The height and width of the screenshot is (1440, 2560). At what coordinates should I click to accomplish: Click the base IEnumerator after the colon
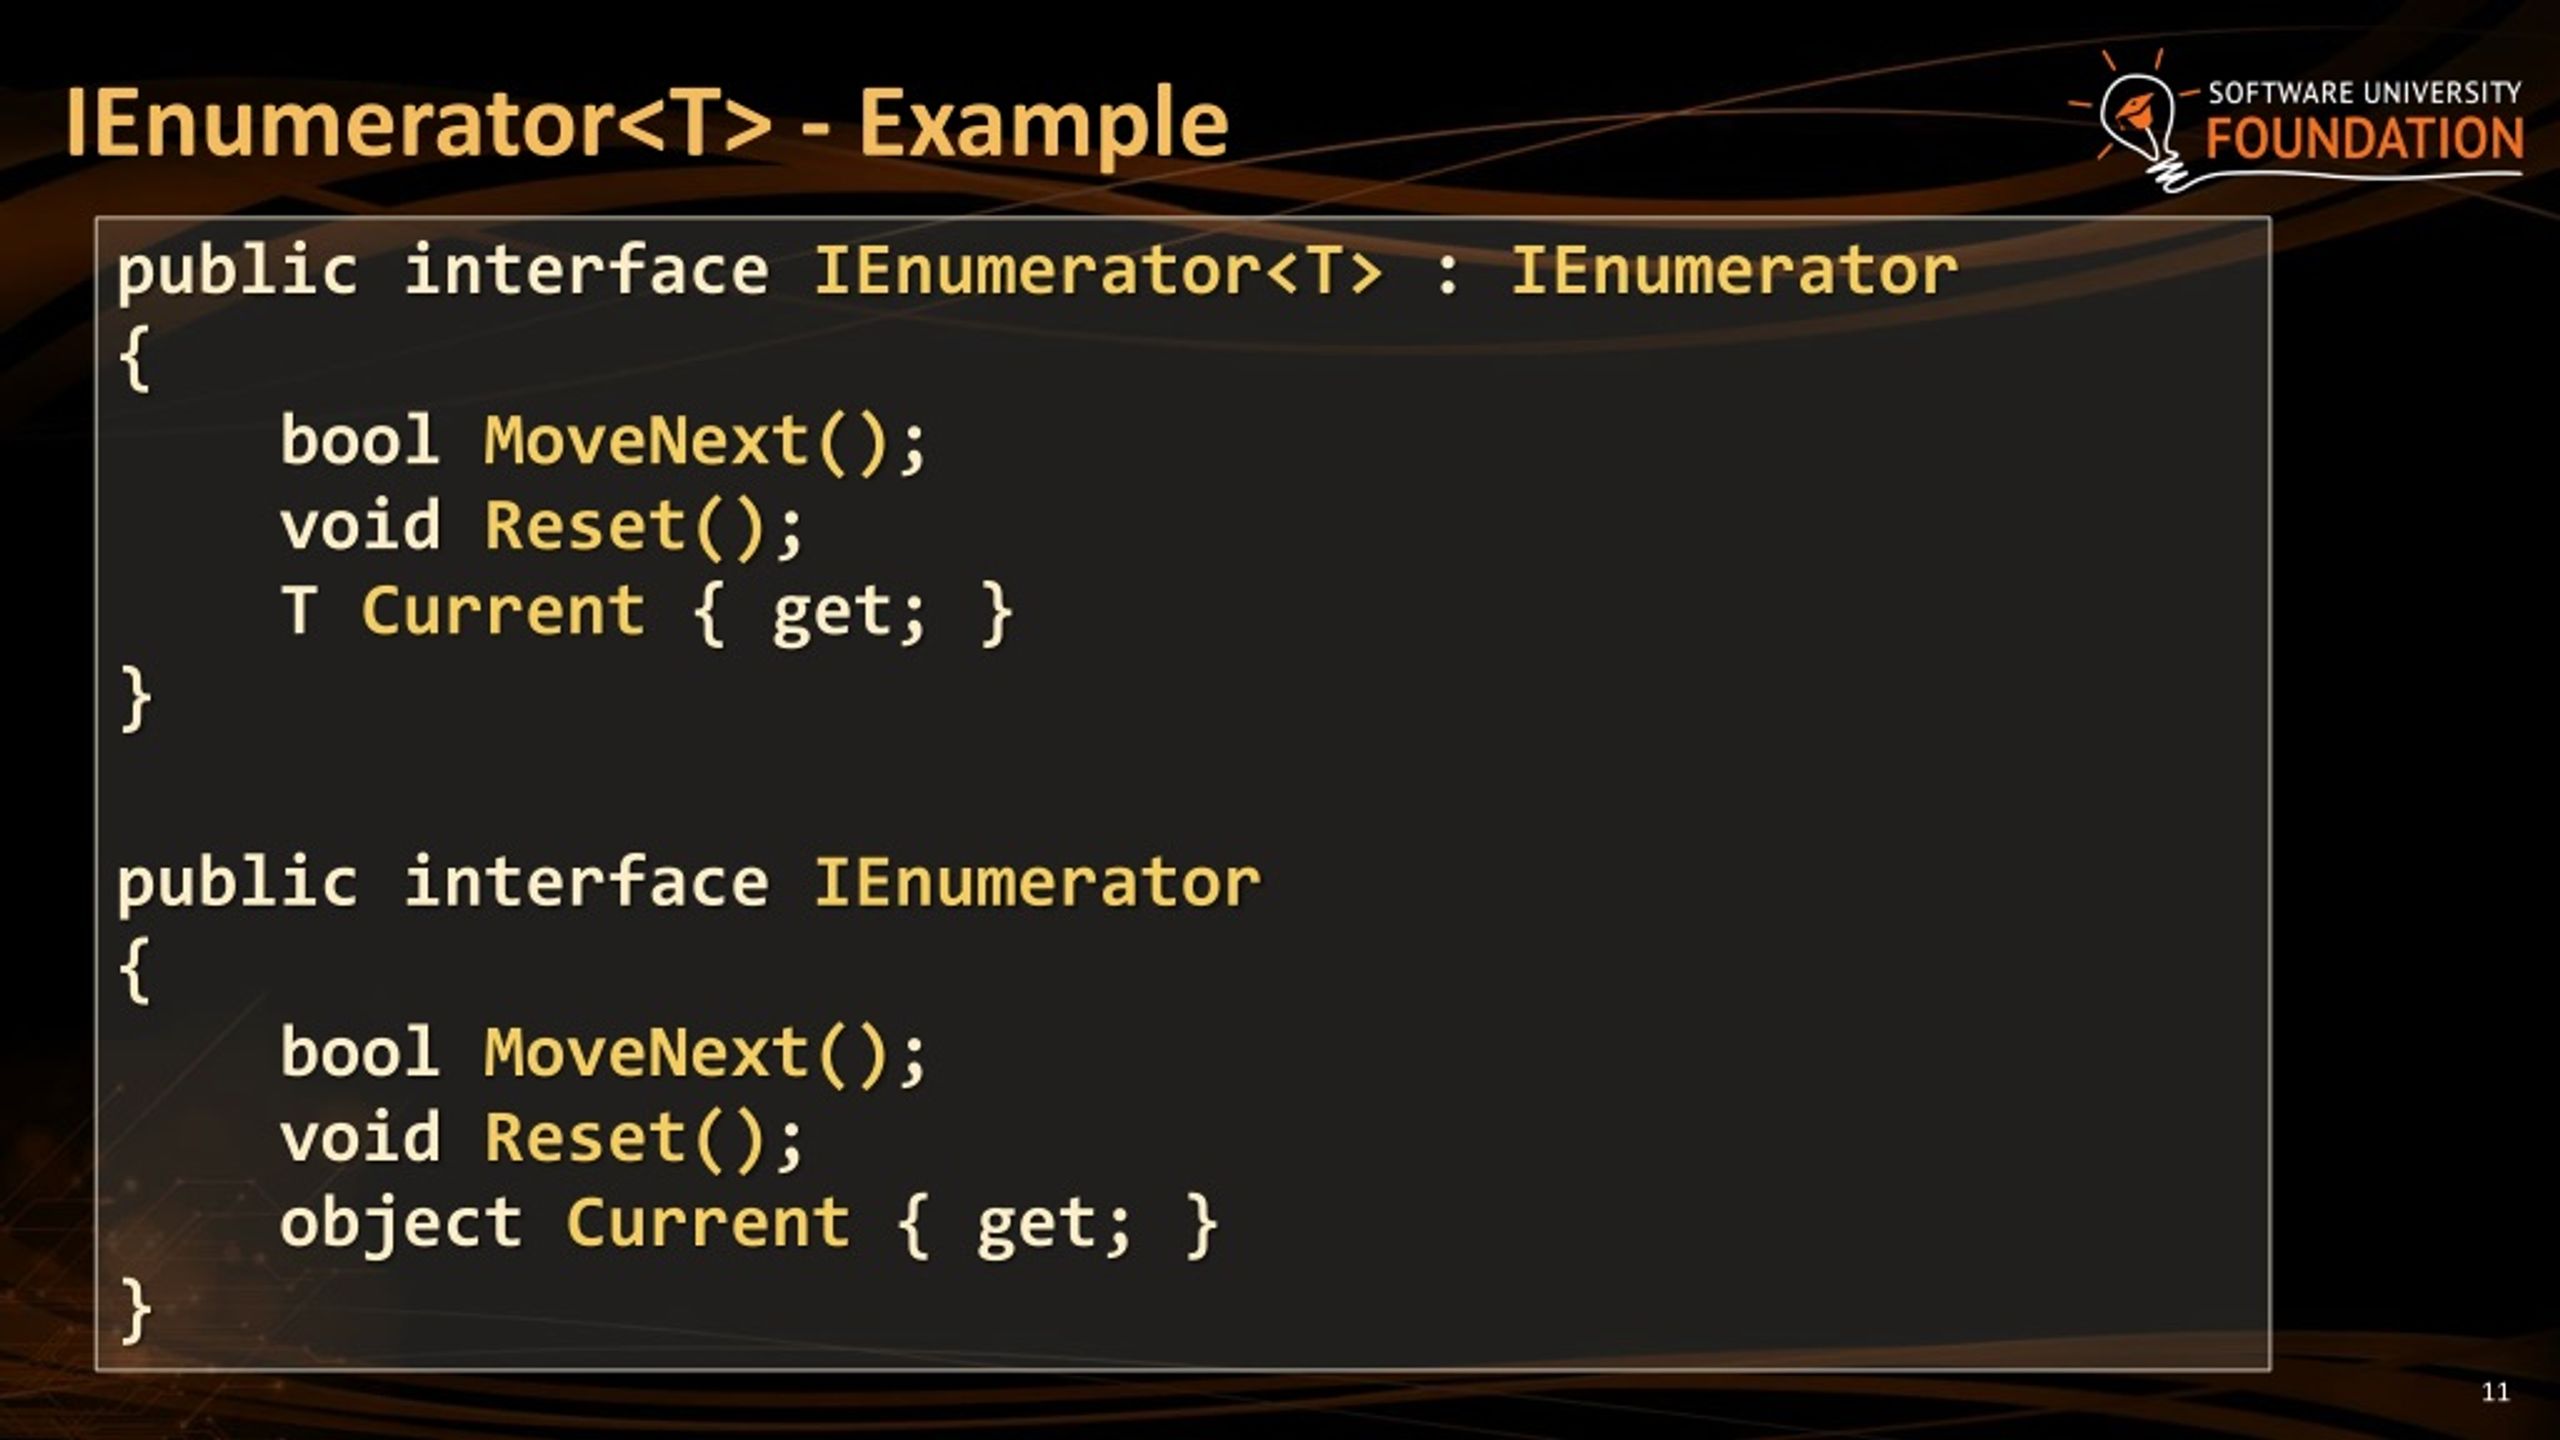pyautogui.click(x=1734, y=271)
